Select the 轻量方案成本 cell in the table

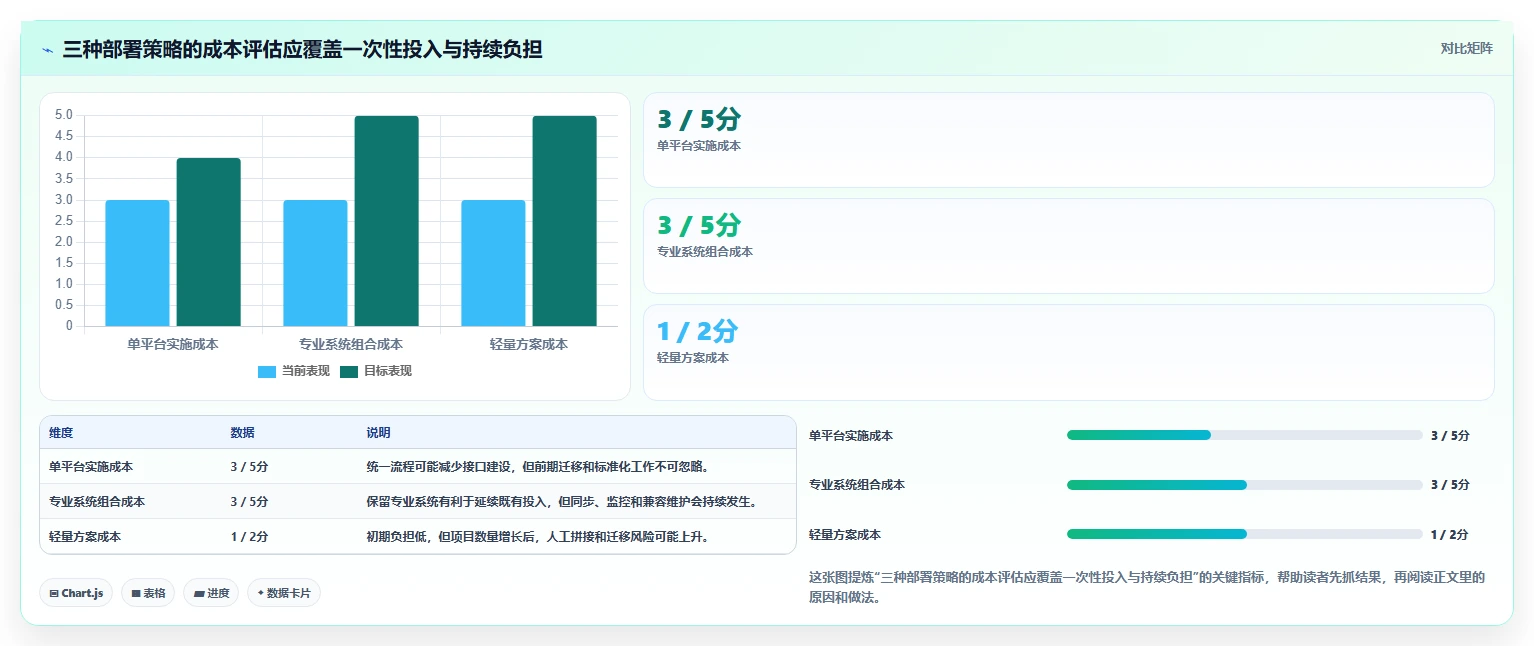pyautogui.click(x=85, y=537)
